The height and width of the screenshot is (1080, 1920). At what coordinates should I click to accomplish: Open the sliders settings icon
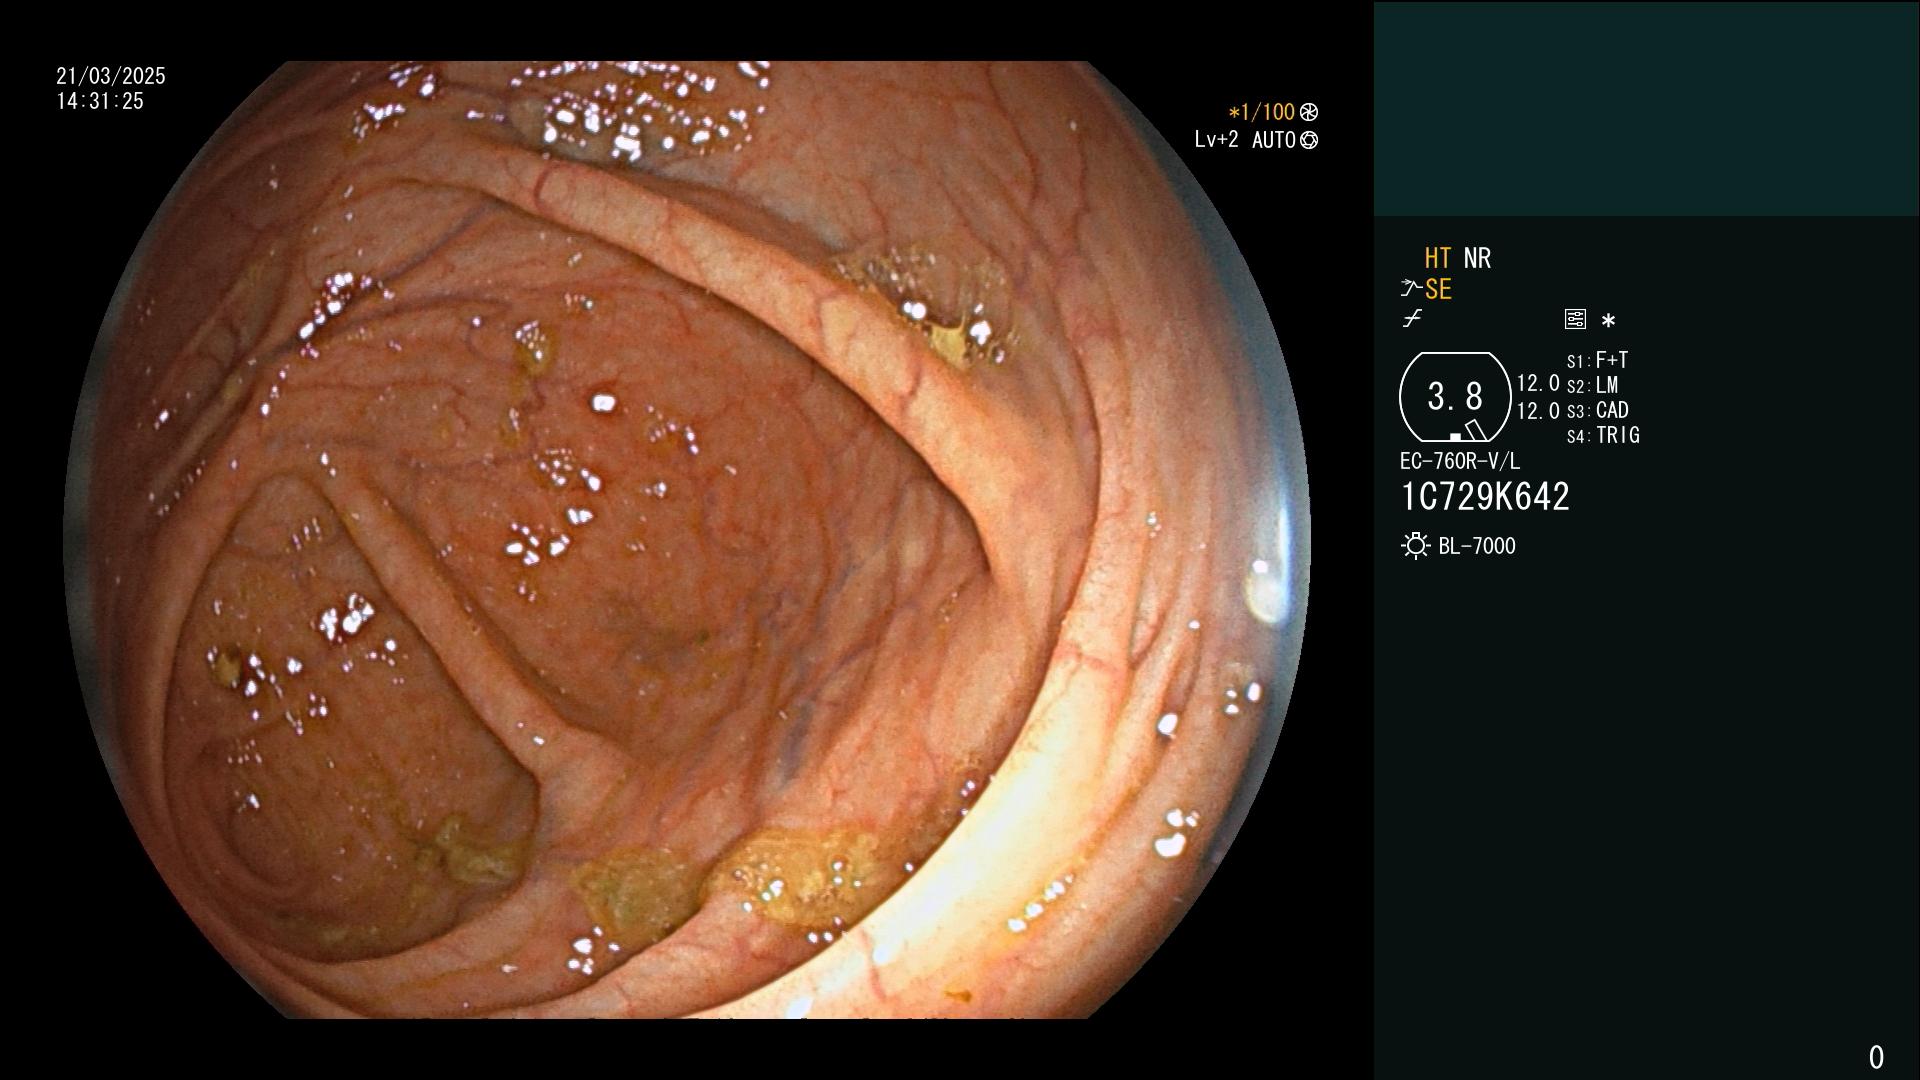tap(1575, 319)
